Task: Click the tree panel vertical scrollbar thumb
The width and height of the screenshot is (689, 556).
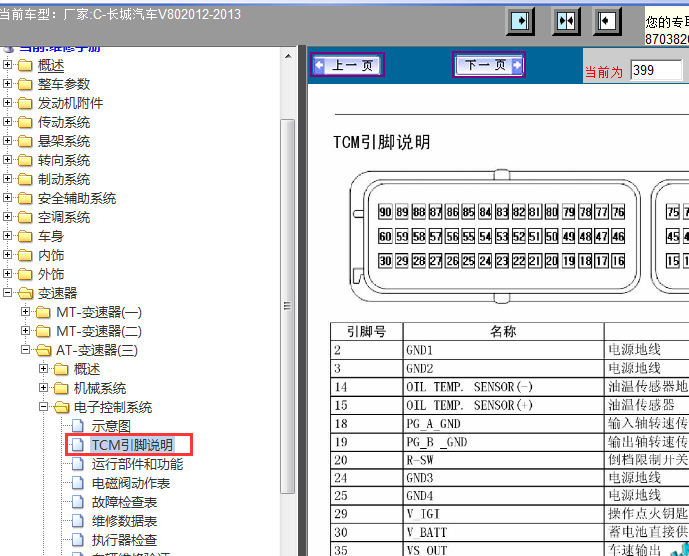Action: coord(288,306)
